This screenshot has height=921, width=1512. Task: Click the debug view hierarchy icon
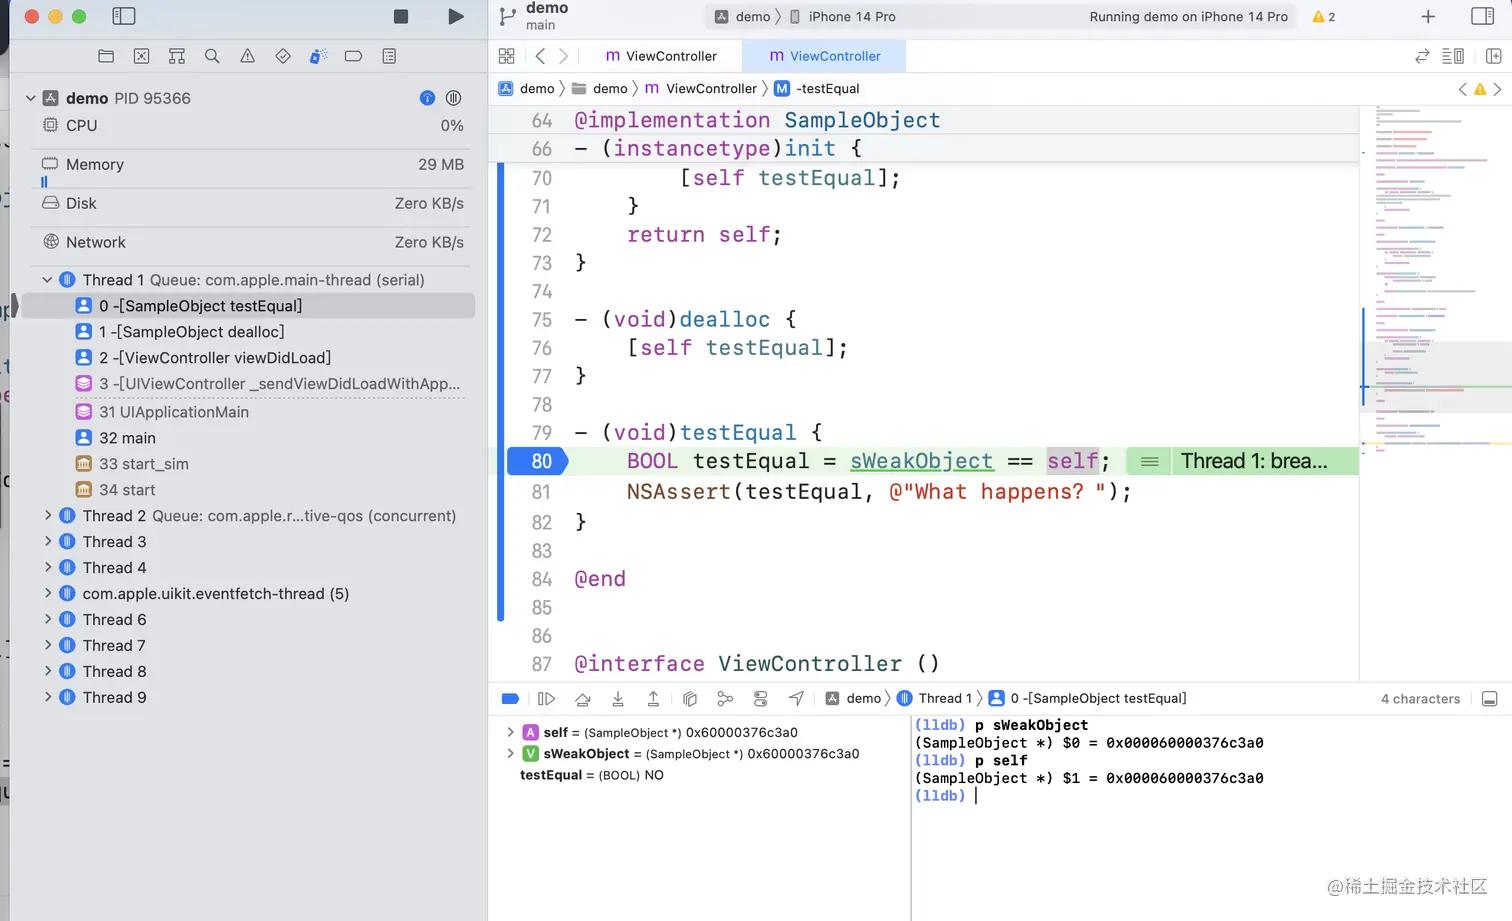(x=690, y=699)
